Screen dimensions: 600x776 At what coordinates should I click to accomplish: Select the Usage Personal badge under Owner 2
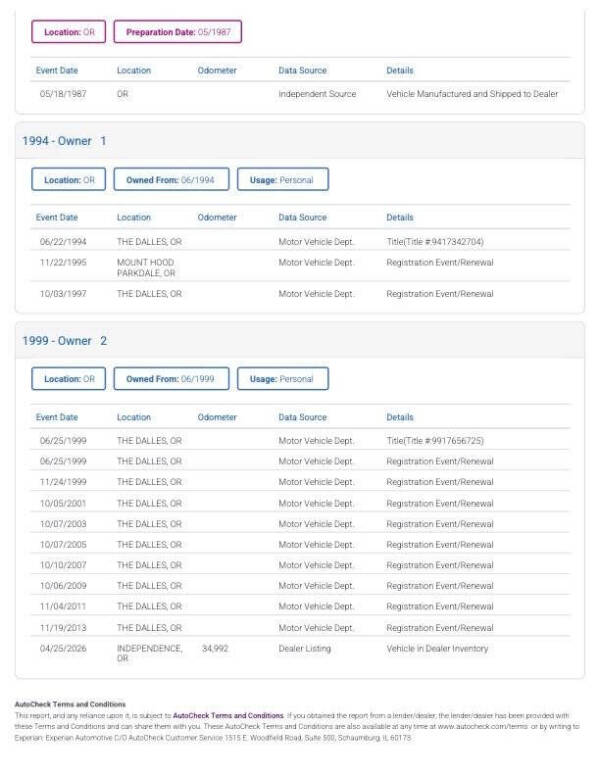(x=282, y=379)
